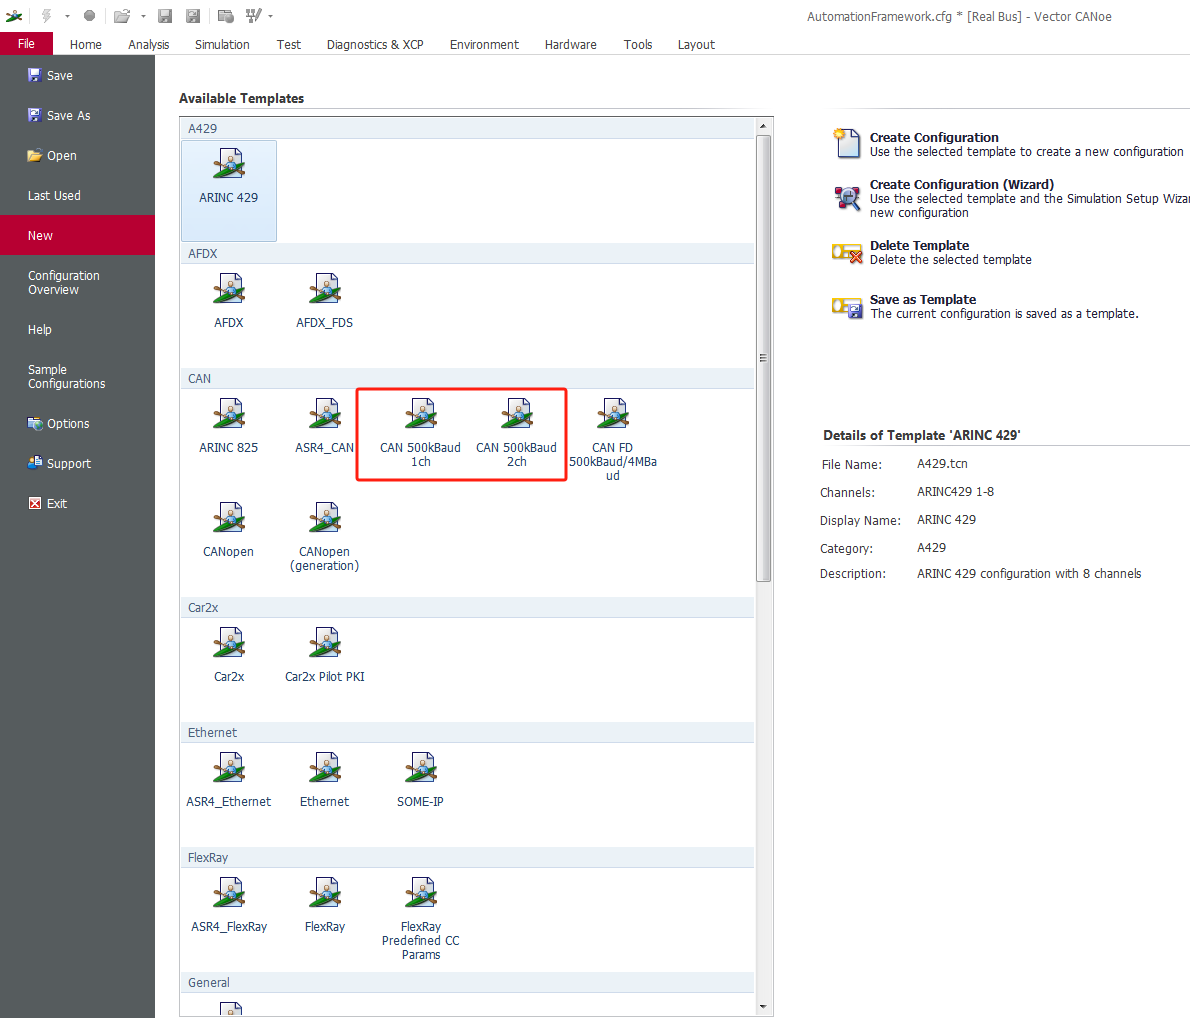1190x1018 pixels.
Task: Click the Save As floppy disk toolbar icon
Action: coord(194,16)
